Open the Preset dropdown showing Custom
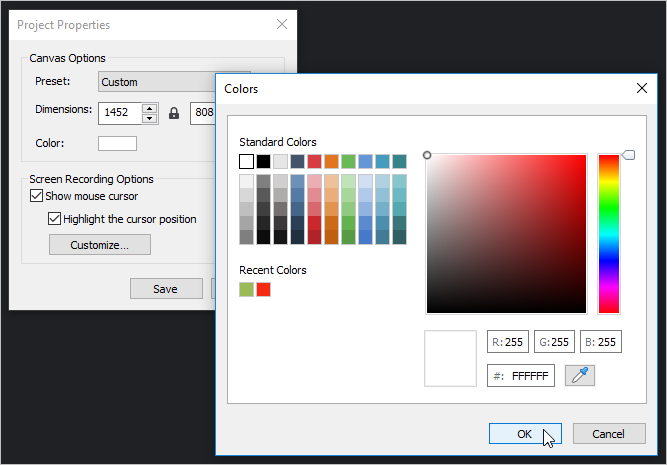The height and width of the screenshot is (465, 667). tap(157, 82)
